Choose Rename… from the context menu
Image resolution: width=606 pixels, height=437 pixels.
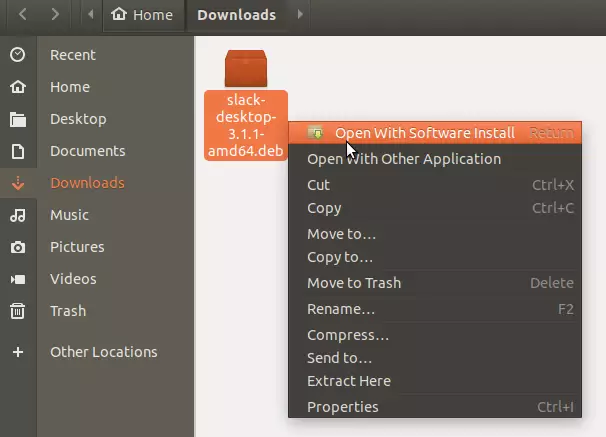tap(435, 309)
